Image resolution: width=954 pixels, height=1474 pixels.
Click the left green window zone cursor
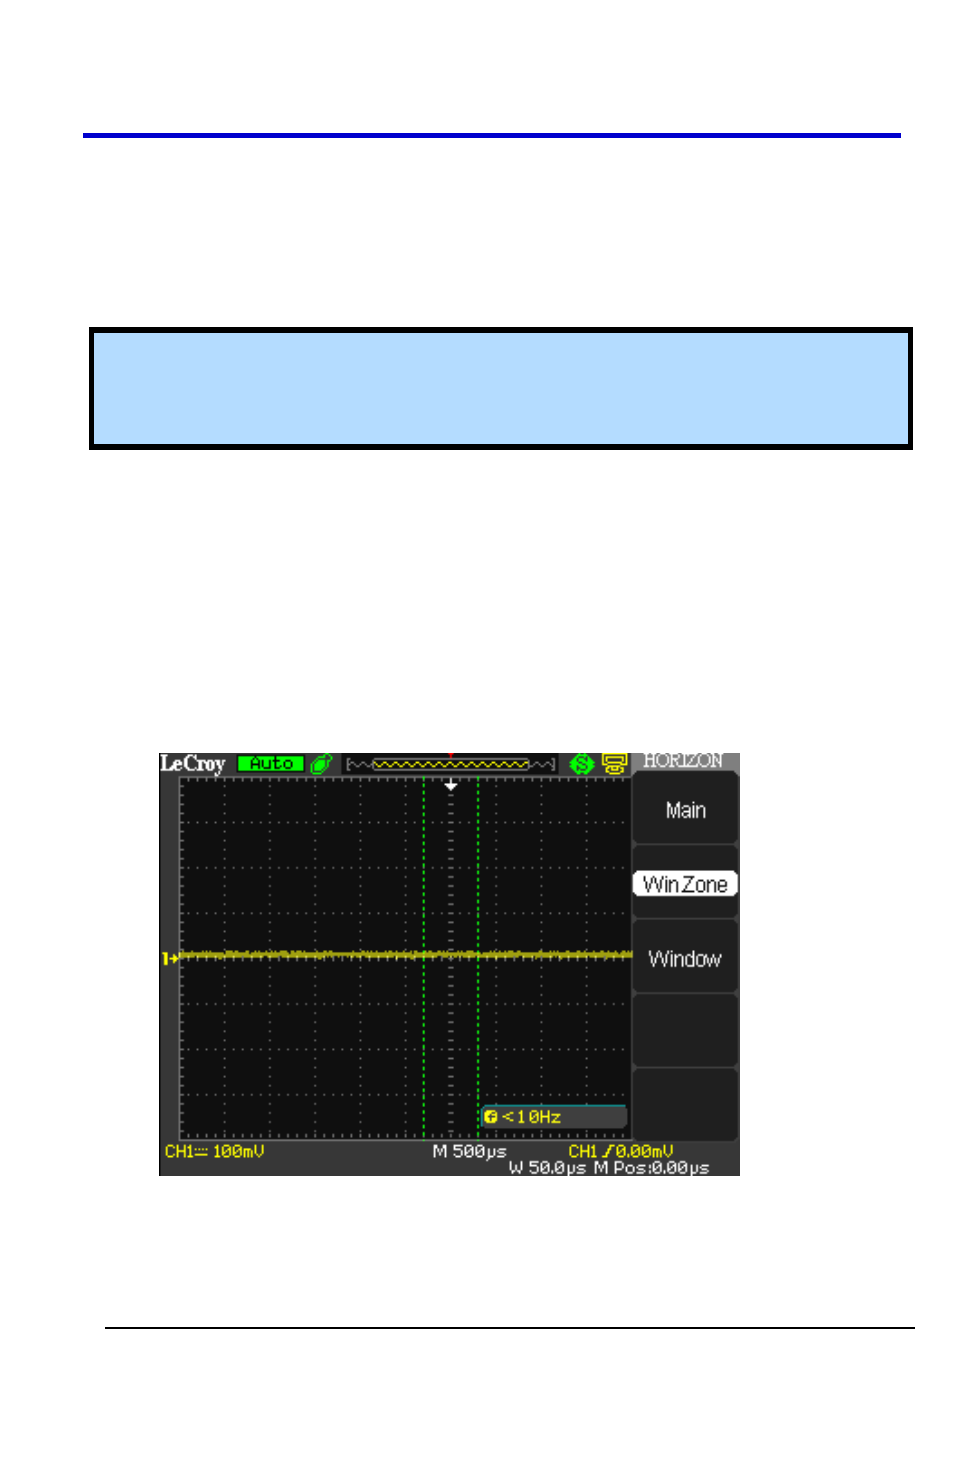click(424, 958)
